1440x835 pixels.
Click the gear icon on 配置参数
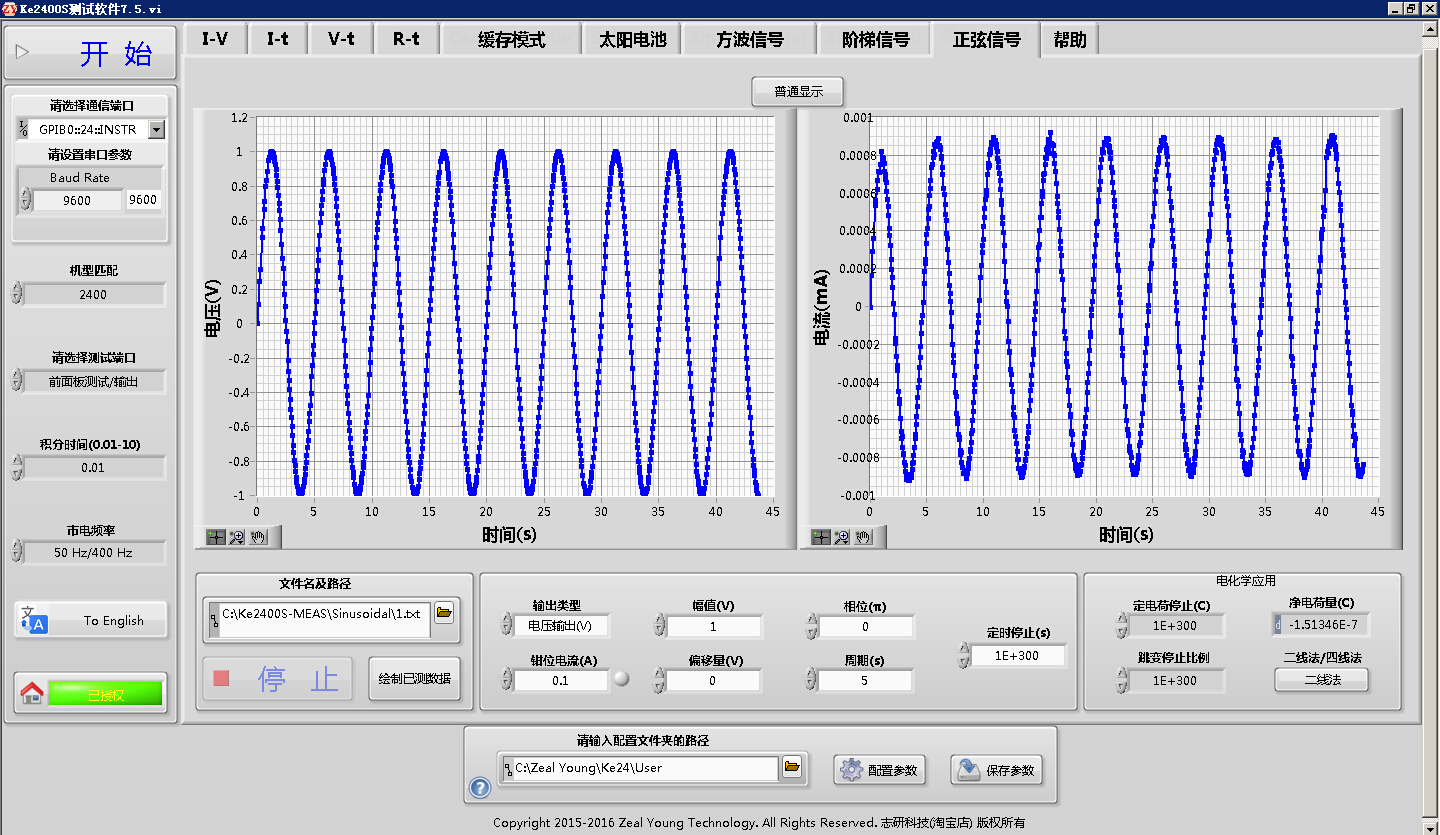pos(851,770)
